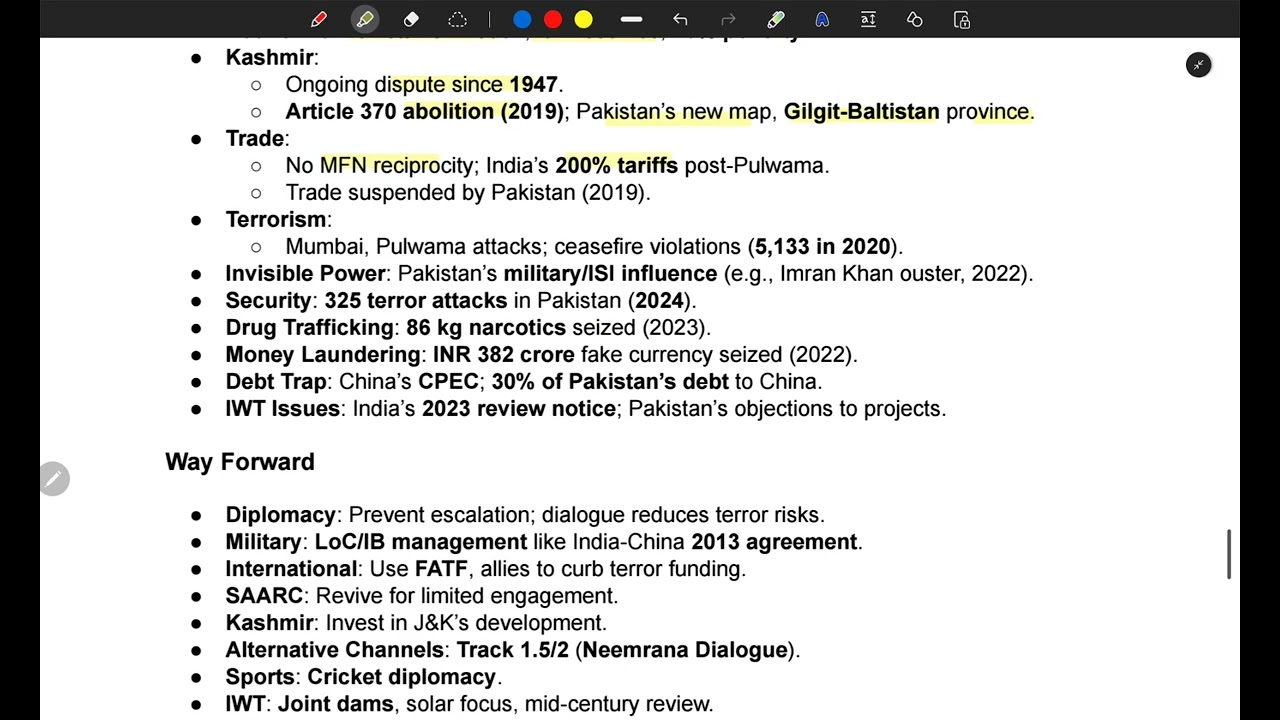The width and height of the screenshot is (1280, 720).
Task: Click the '86 kg narcotics' text
Action: coord(486,328)
